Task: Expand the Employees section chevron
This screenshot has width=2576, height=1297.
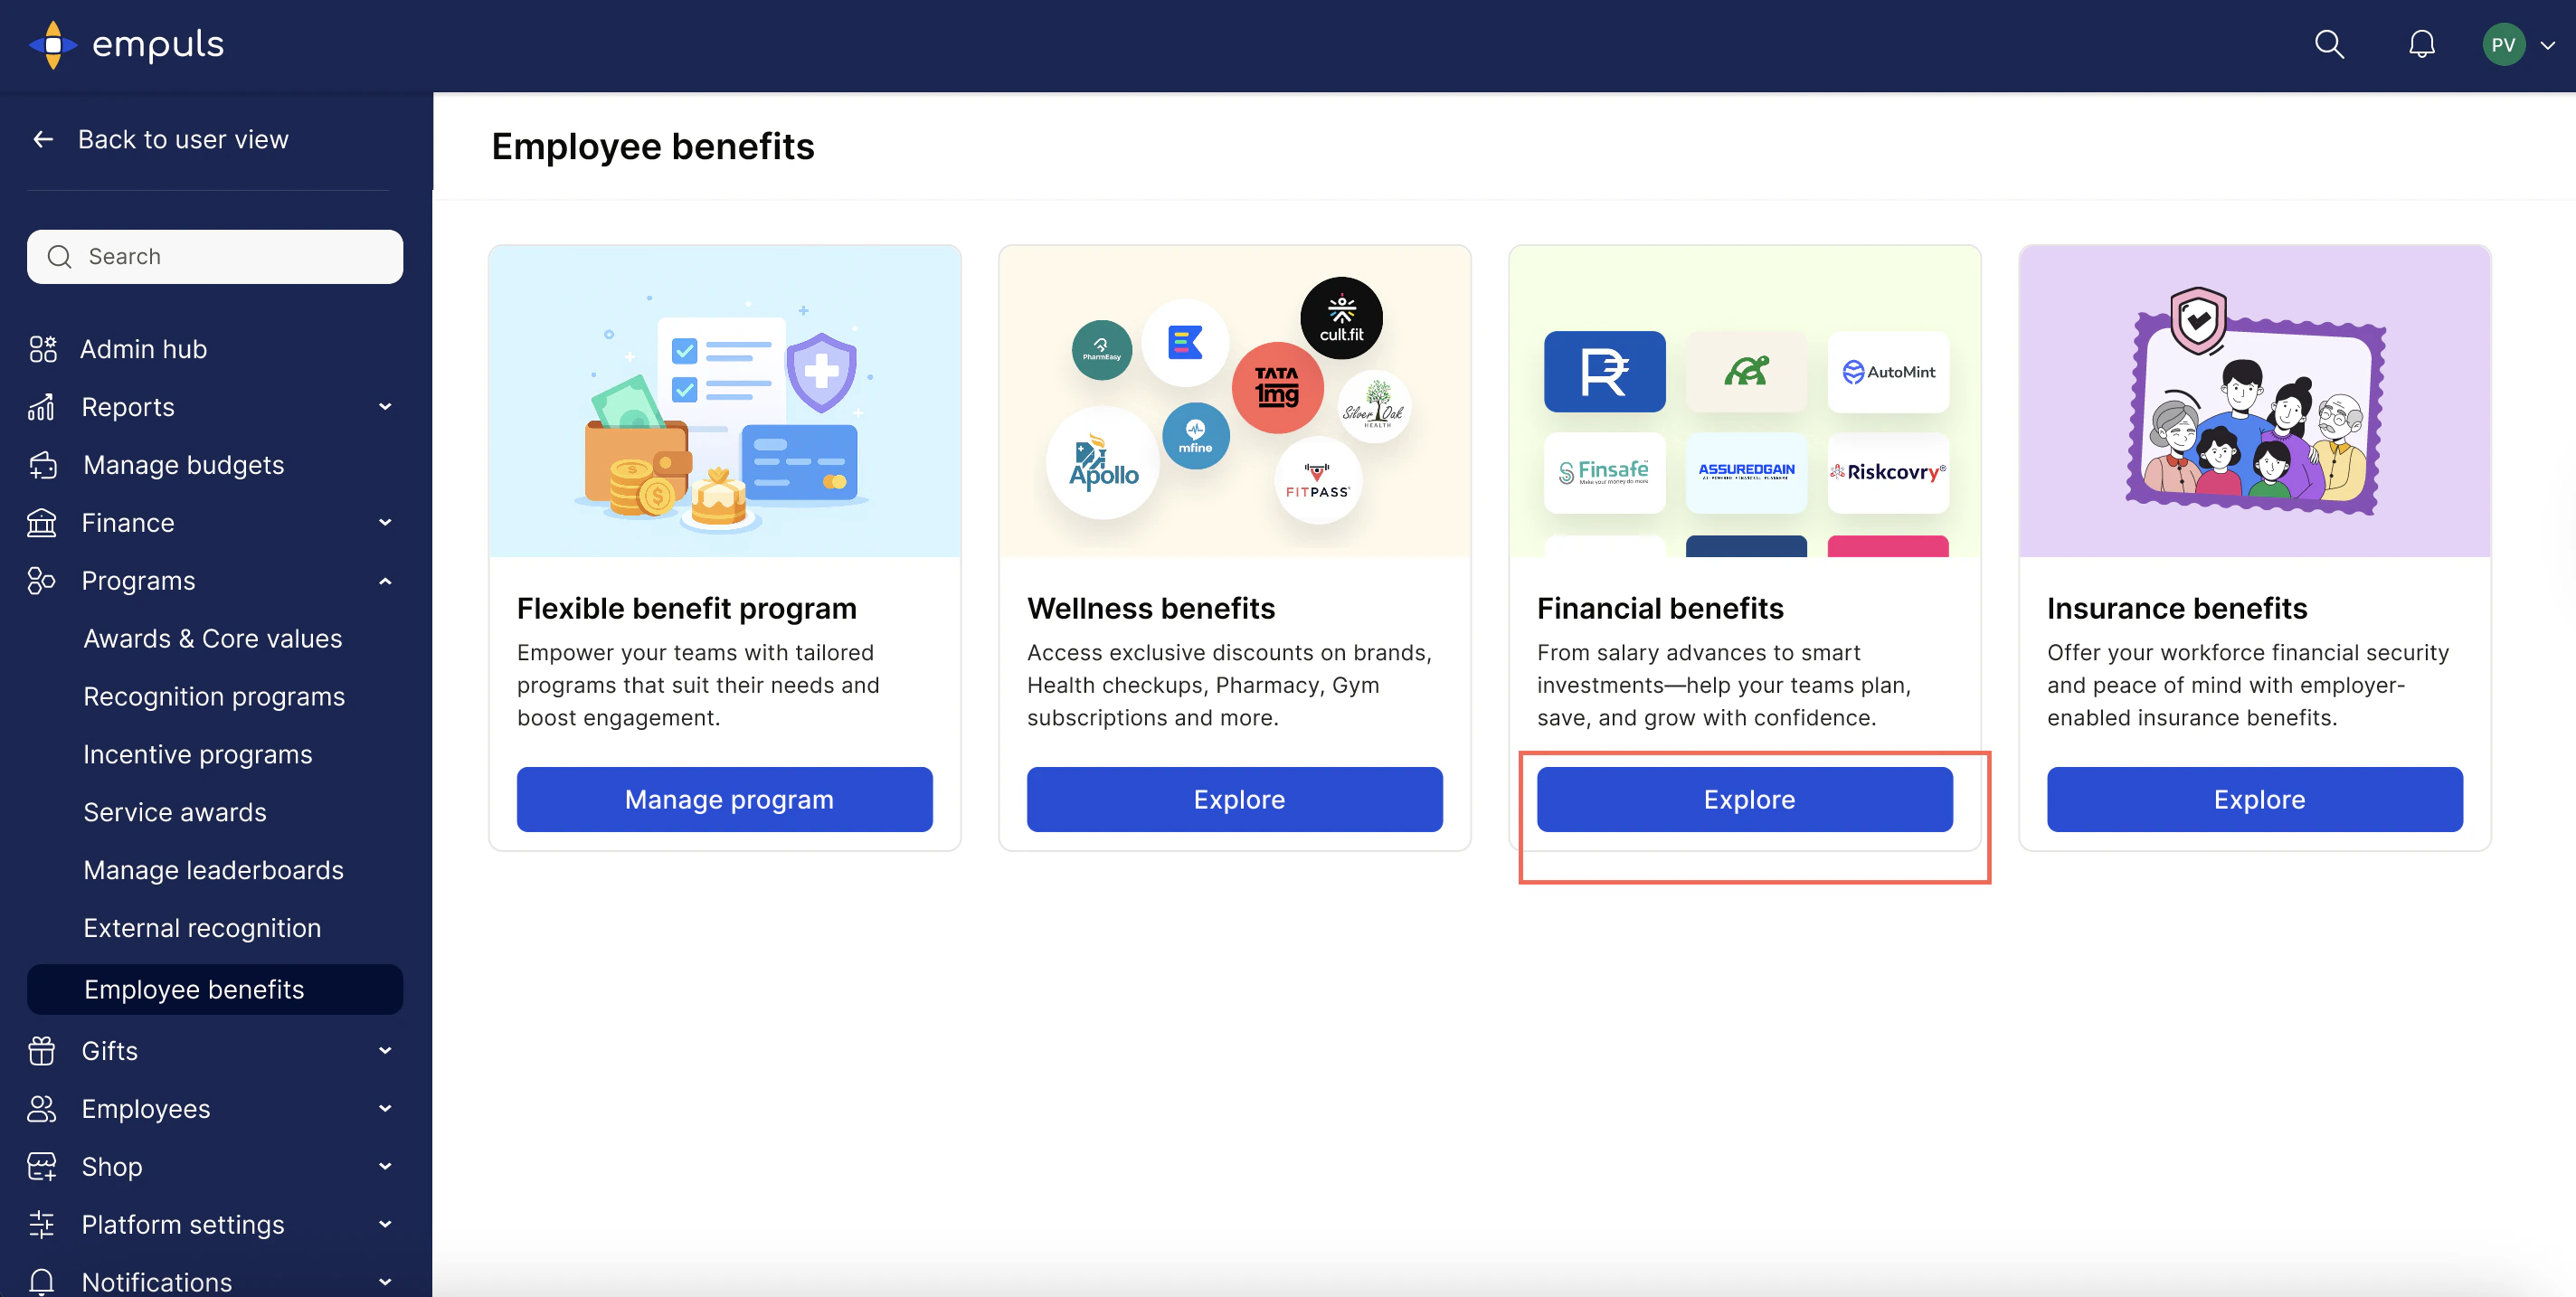Action: tap(385, 1109)
